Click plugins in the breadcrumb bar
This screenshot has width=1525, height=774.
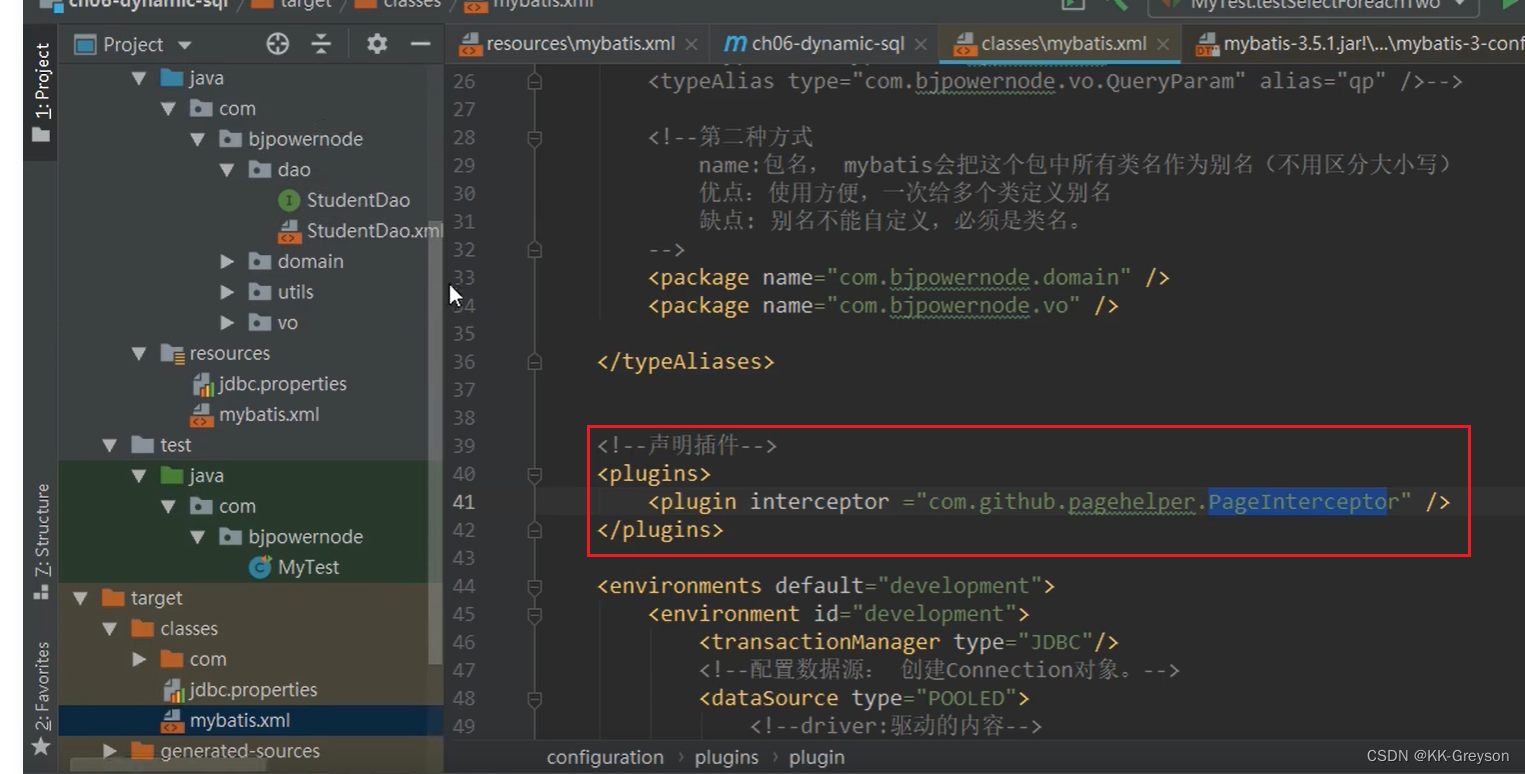click(727, 757)
